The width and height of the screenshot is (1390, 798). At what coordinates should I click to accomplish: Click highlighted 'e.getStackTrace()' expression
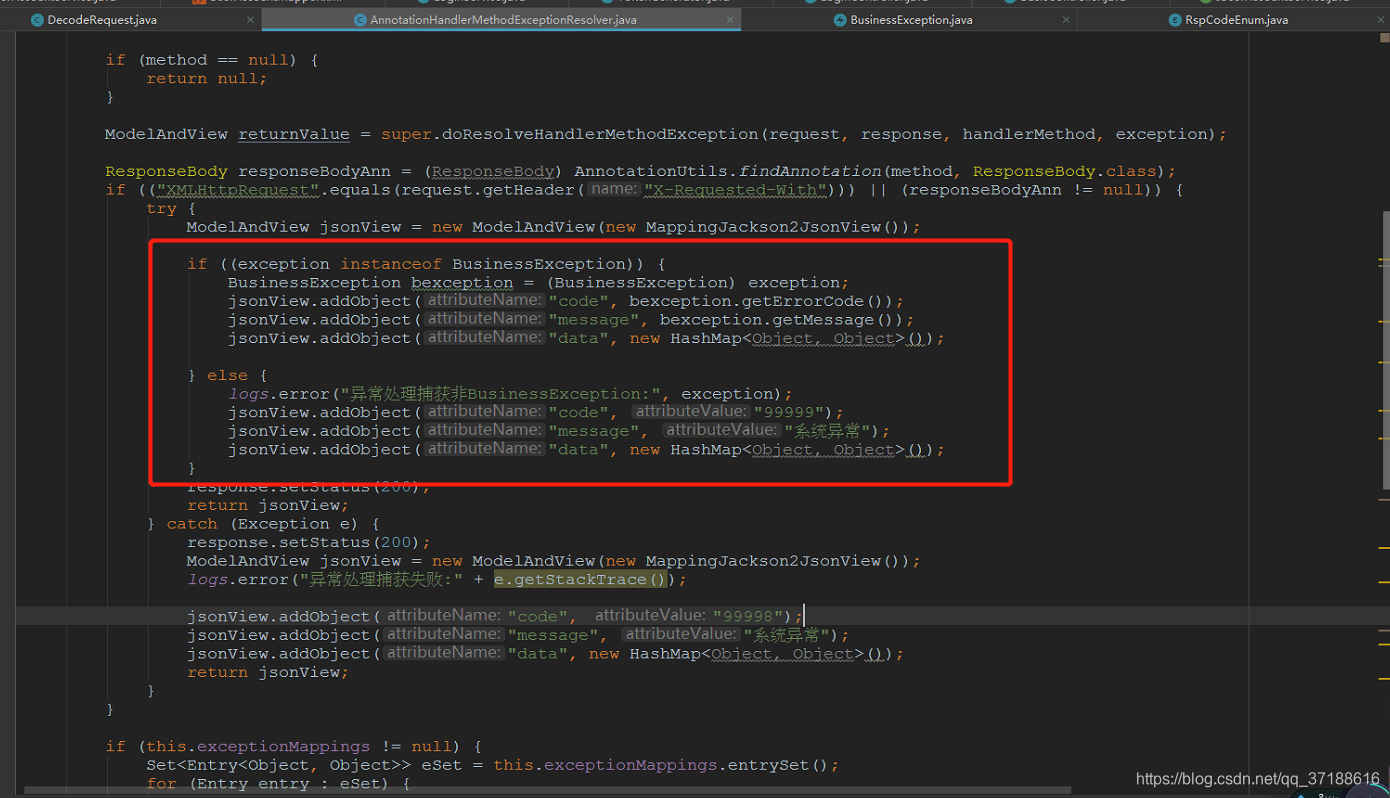[580, 580]
